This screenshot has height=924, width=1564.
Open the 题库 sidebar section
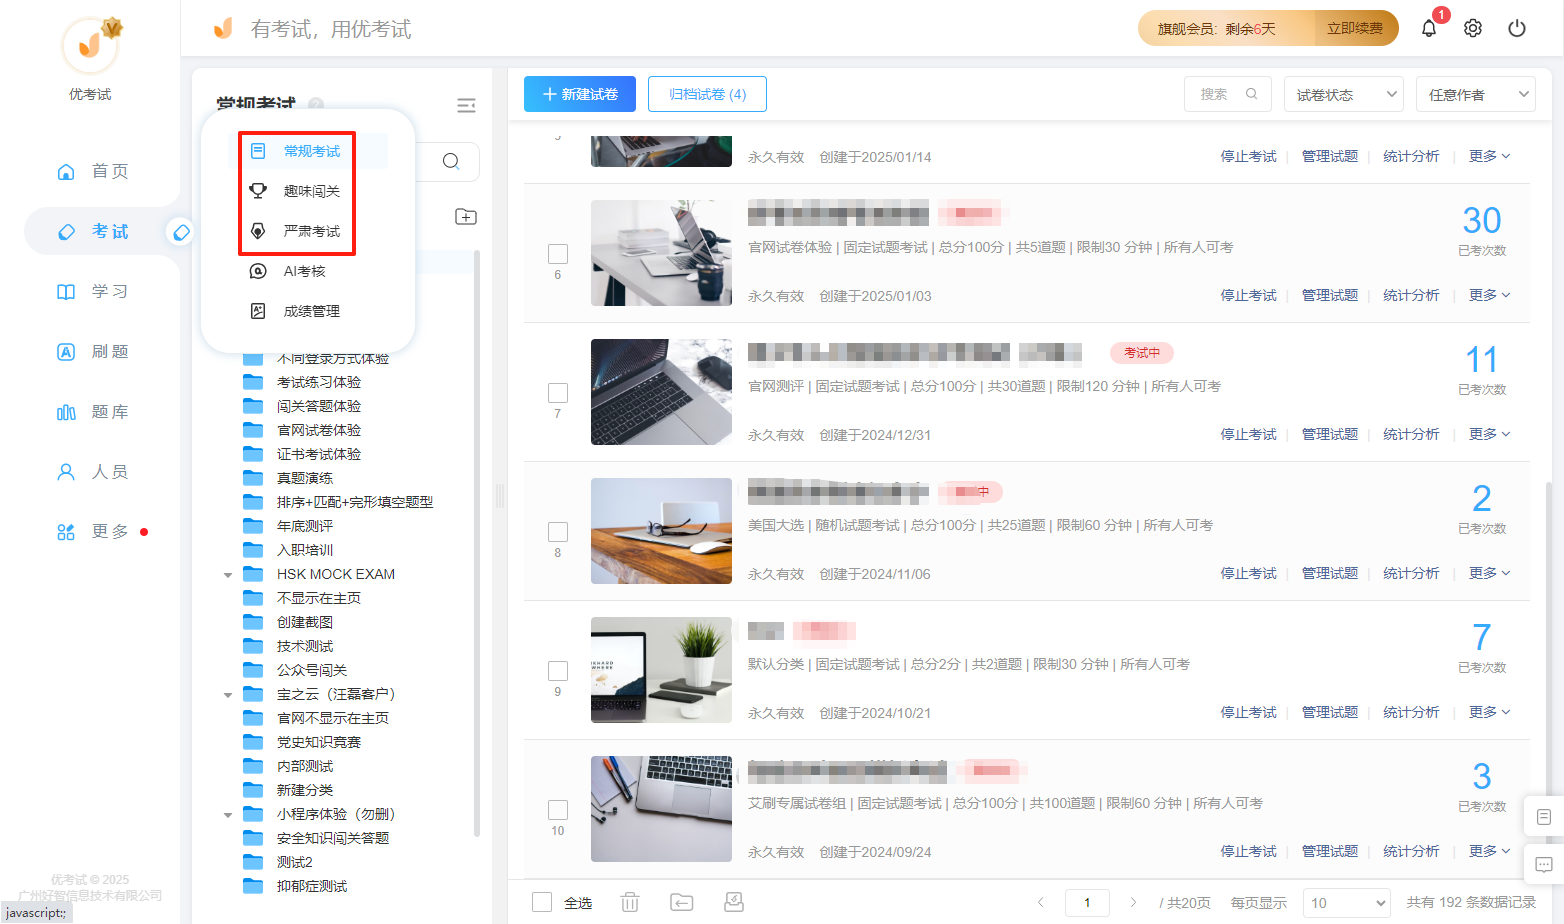93,411
